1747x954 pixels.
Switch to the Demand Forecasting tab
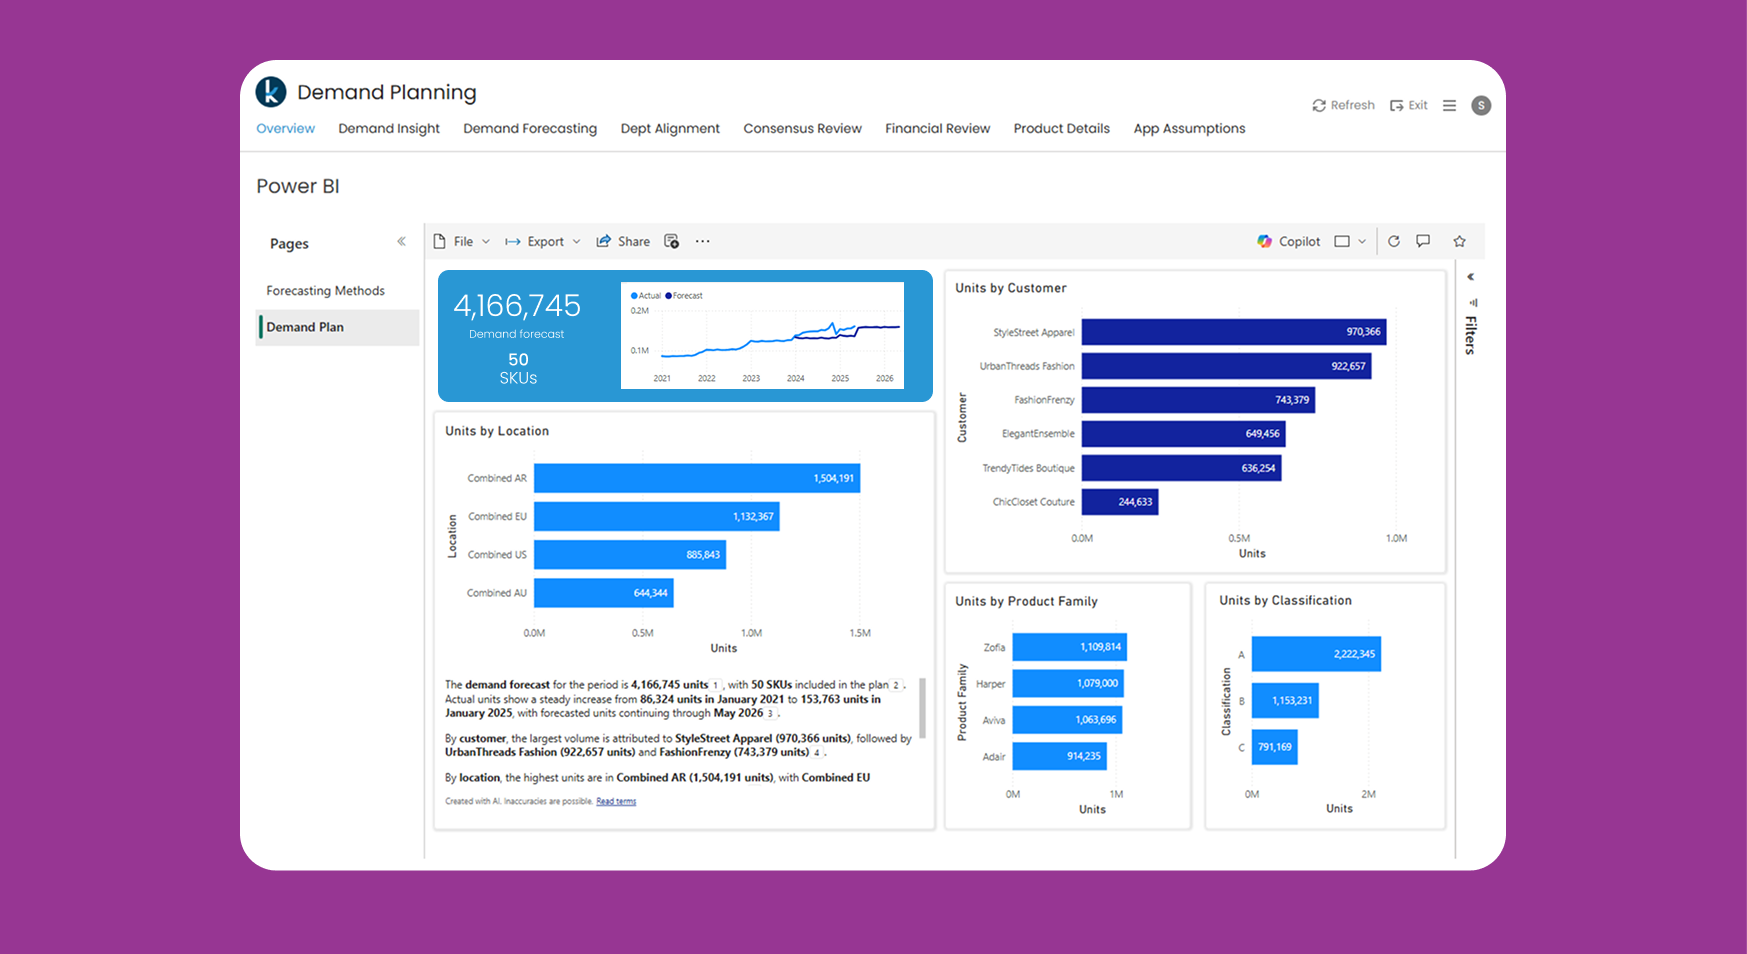coord(529,129)
